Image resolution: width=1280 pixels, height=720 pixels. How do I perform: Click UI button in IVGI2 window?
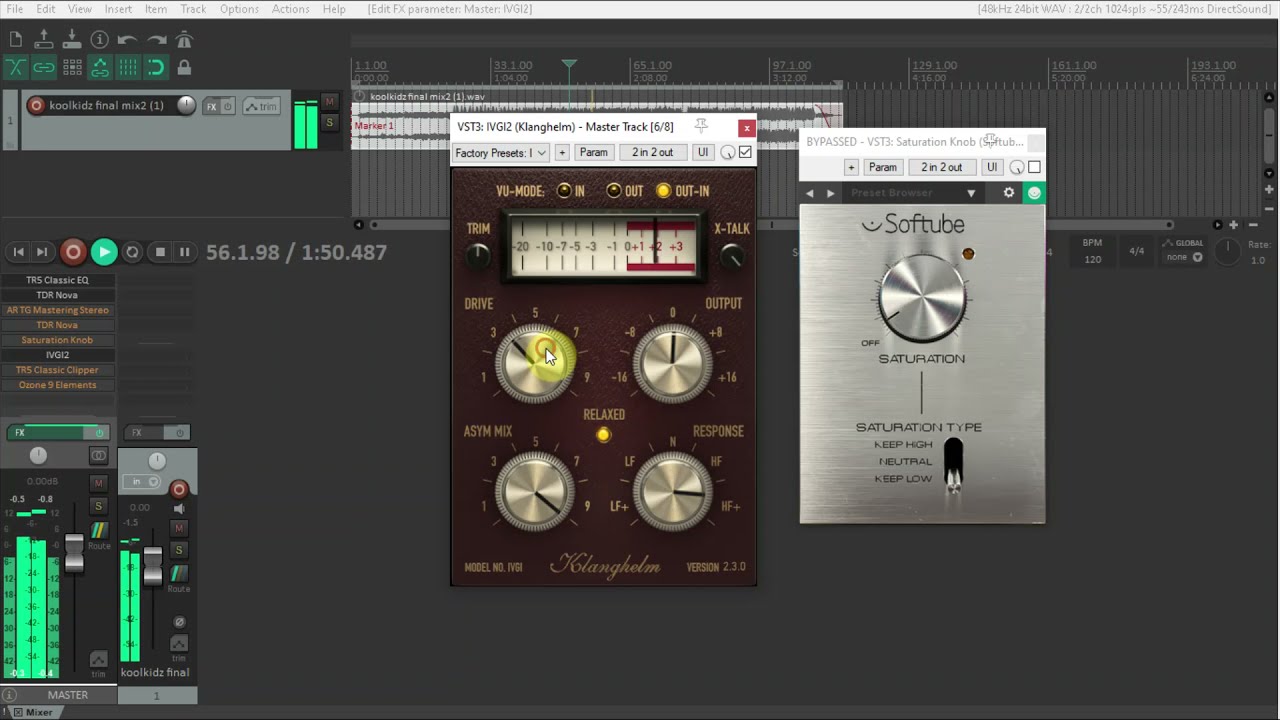coord(703,153)
